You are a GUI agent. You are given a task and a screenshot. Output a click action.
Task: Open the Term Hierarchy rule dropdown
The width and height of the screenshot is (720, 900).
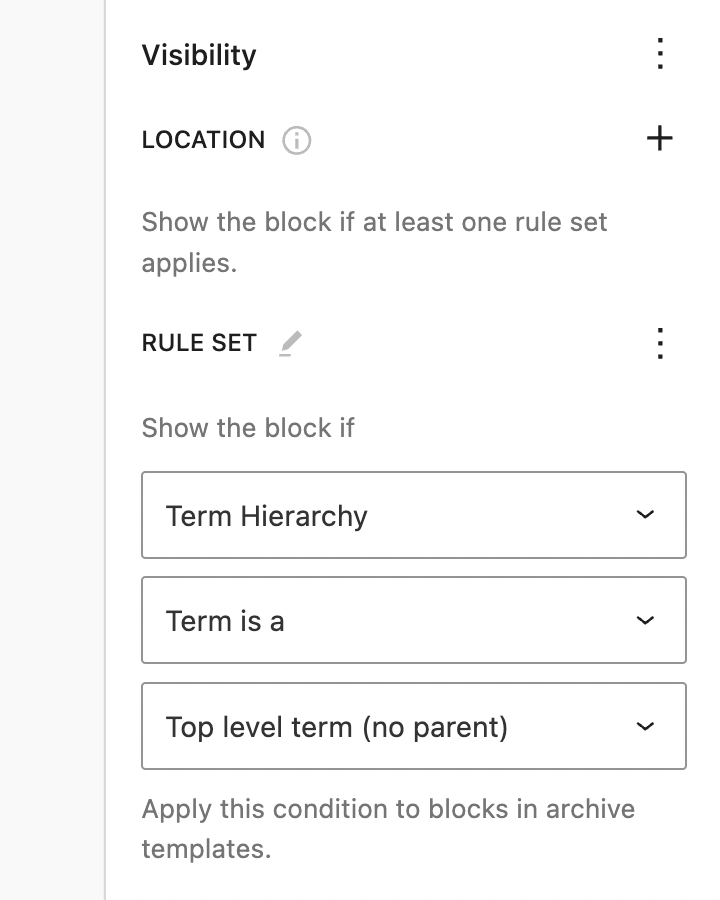pyautogui.click(x=414, y=514)
